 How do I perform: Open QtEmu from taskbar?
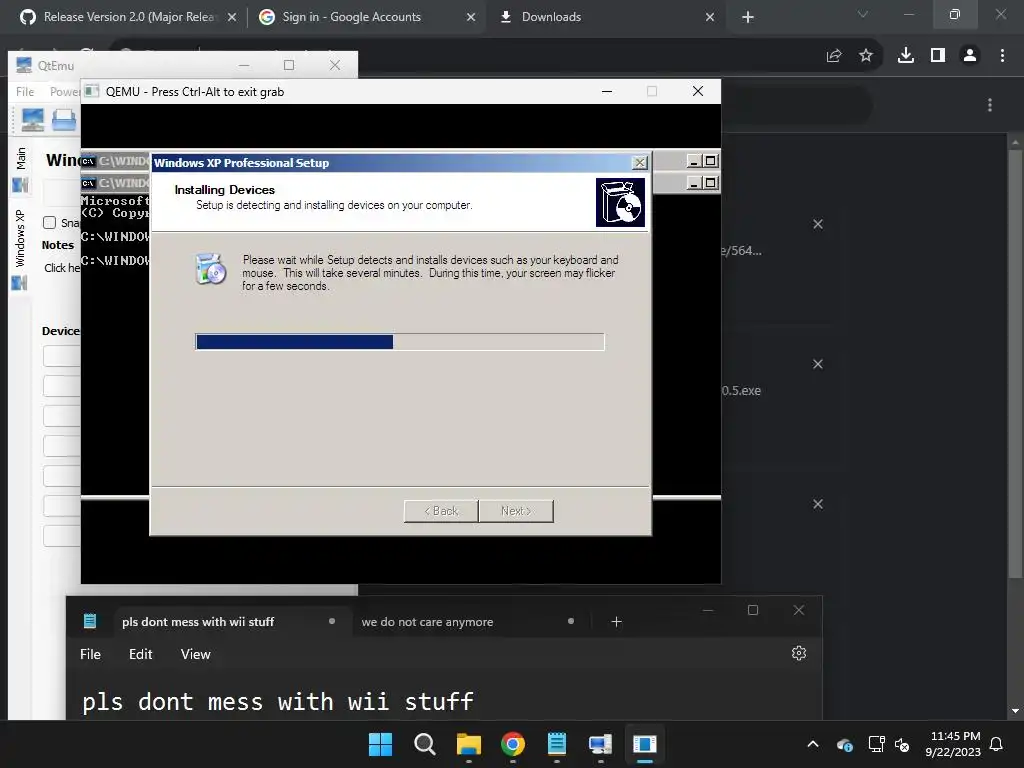click(x=600, y=744)
